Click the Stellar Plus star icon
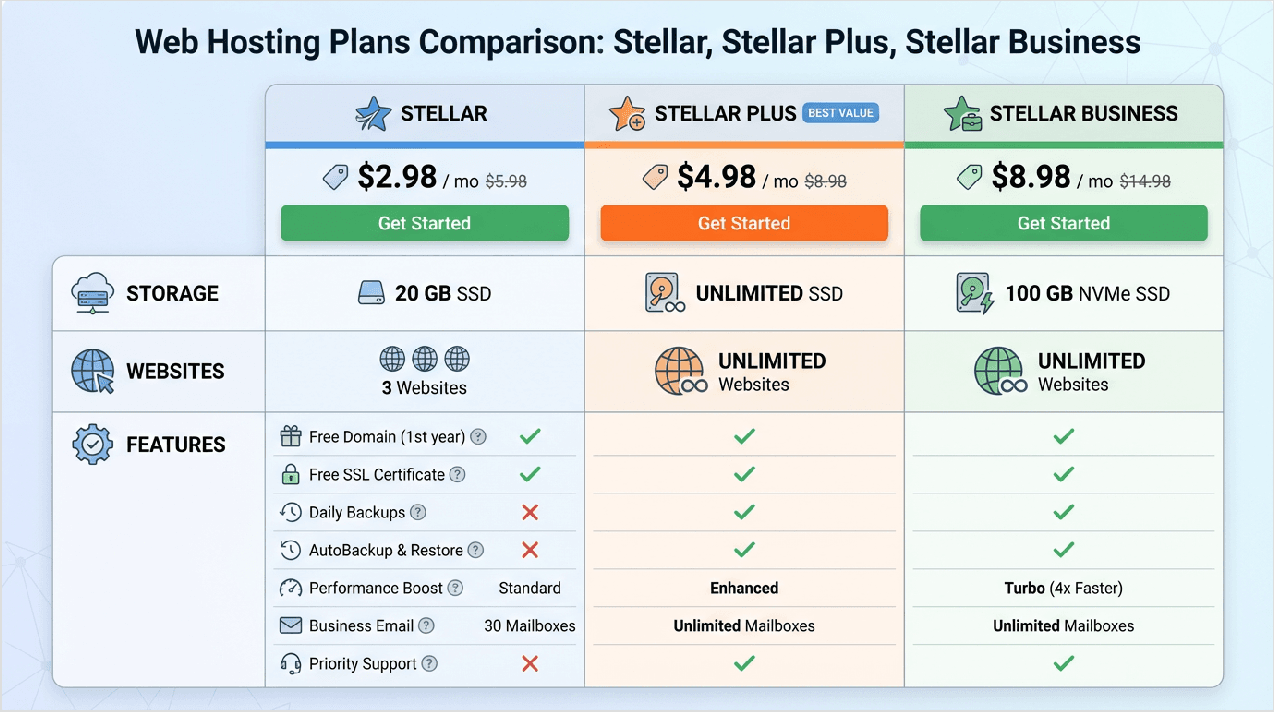Viewport: 1274px width, 712px height. 627,115
